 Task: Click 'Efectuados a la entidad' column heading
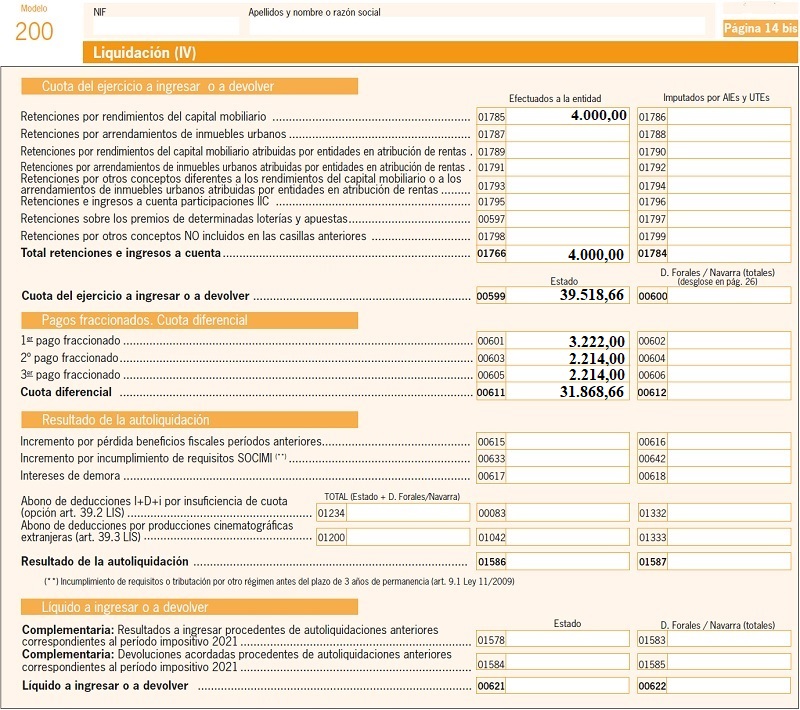coord(555,98)
